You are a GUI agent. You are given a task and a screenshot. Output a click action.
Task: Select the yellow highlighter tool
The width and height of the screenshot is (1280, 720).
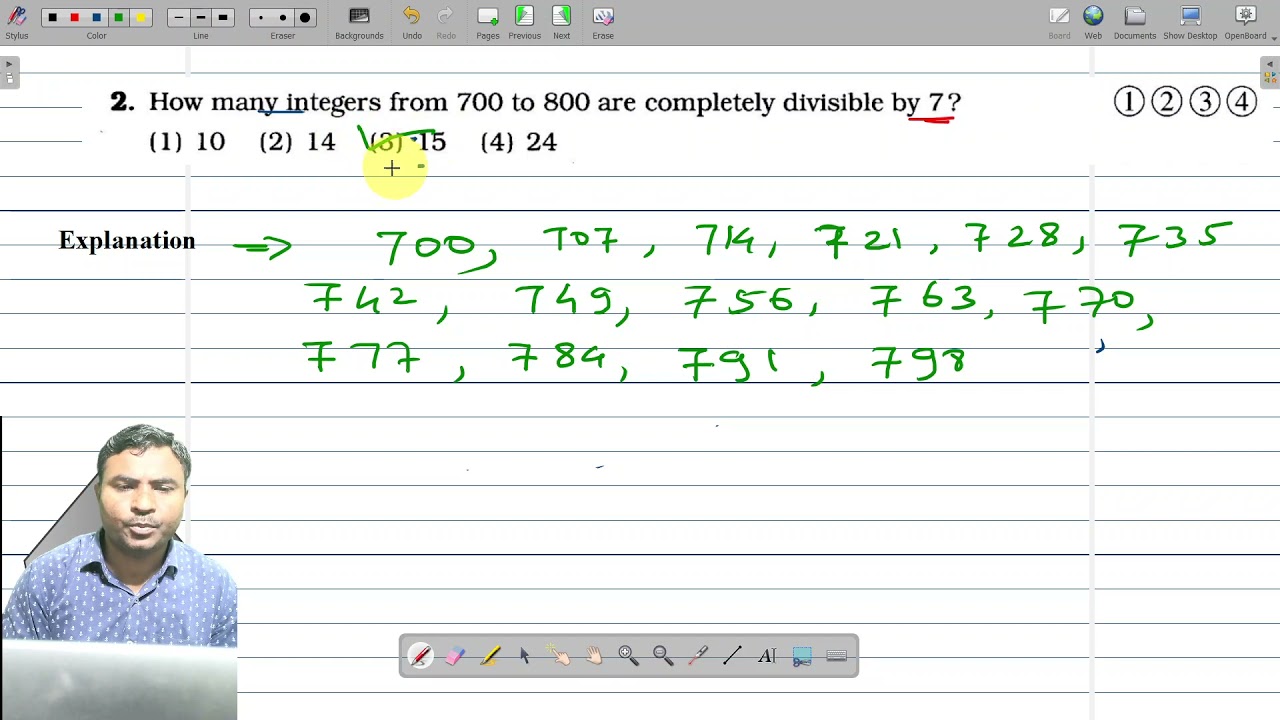click(x=490, y=656)
